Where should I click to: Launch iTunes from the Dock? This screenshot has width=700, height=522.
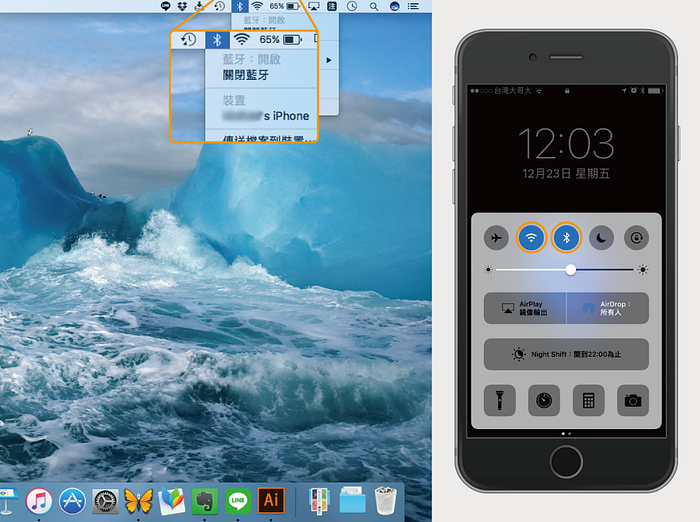pyautogui.click(x=39, y=501)
